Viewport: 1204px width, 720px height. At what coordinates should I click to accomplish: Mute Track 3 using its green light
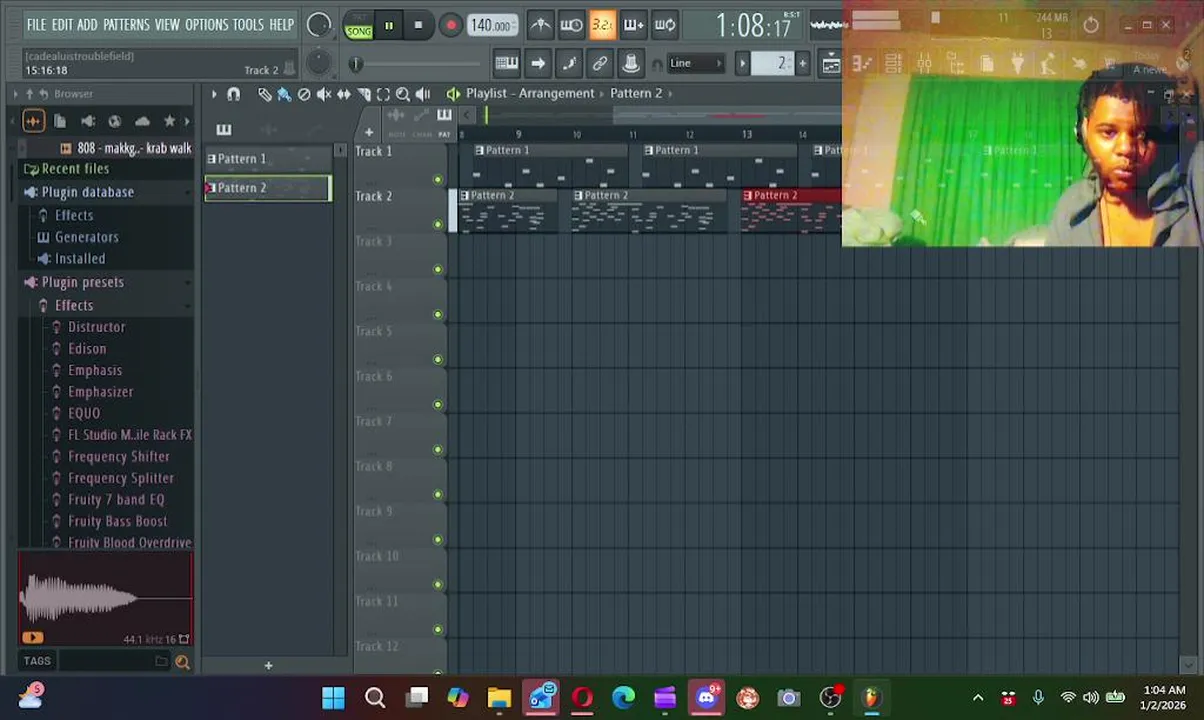437,269
